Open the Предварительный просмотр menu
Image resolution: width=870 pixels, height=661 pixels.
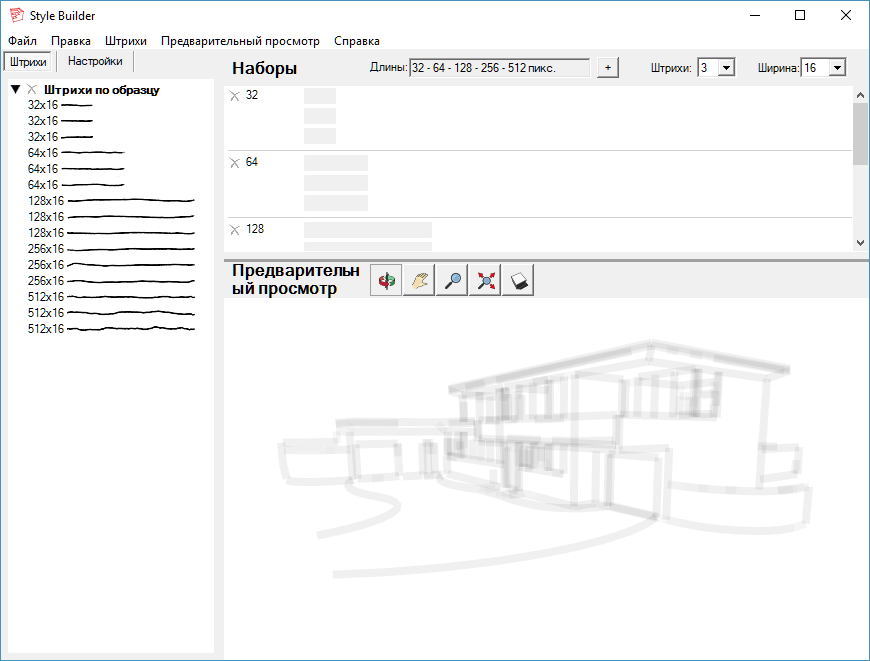tap(240, 41)
